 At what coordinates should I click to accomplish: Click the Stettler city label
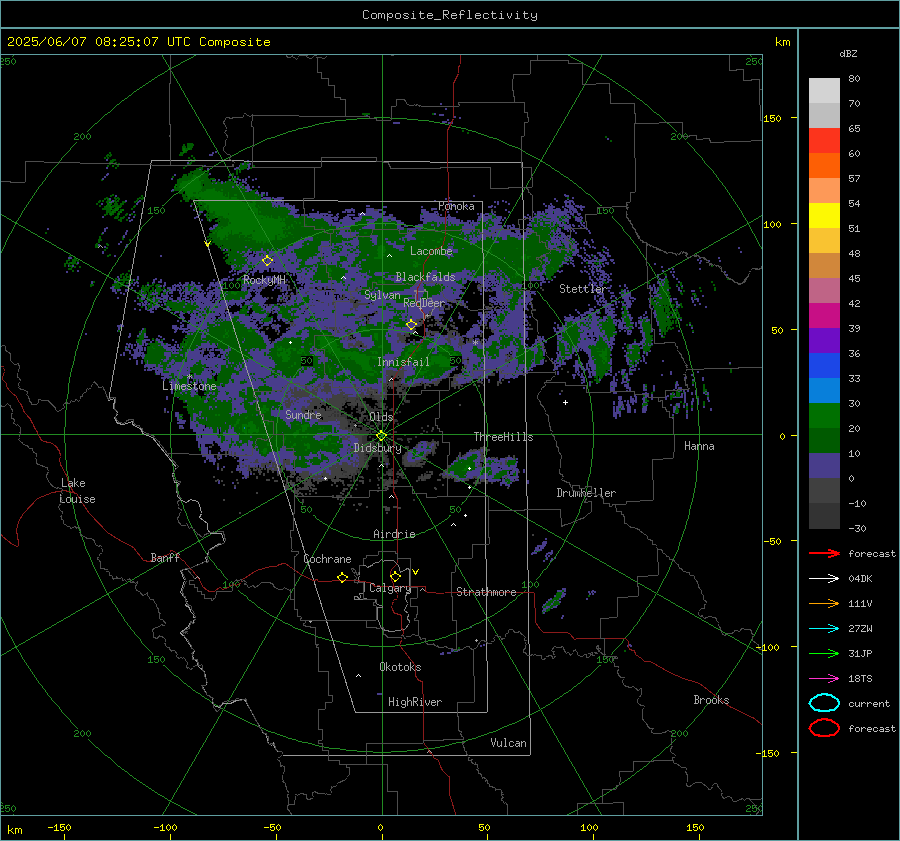[x=583, y=289]
